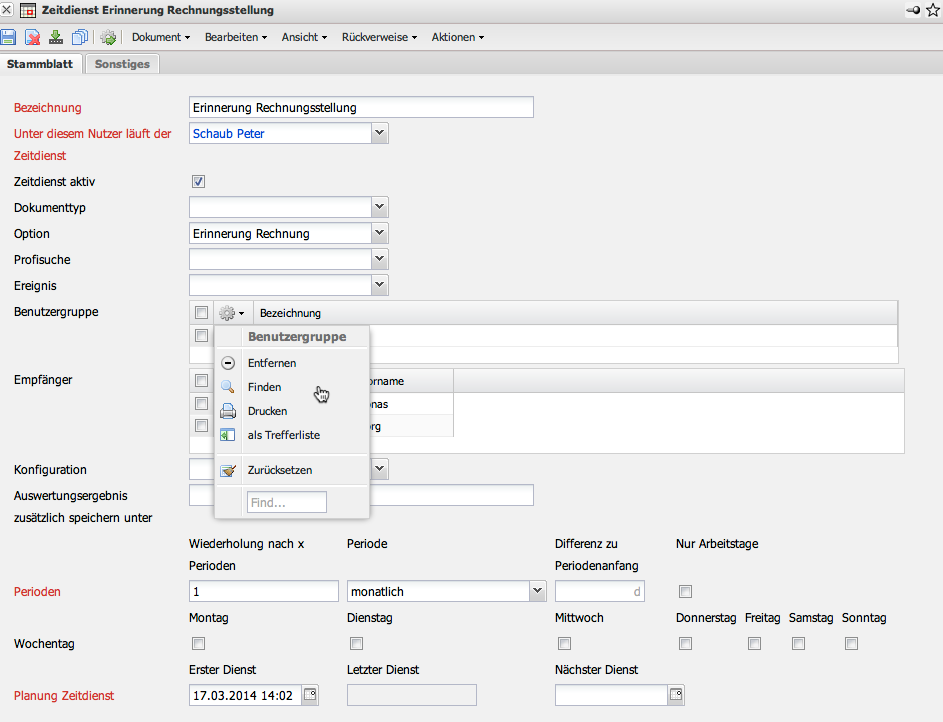
Task: Enable the Nur Arbeitstage checkbox
Action: [x=685, y=592]
